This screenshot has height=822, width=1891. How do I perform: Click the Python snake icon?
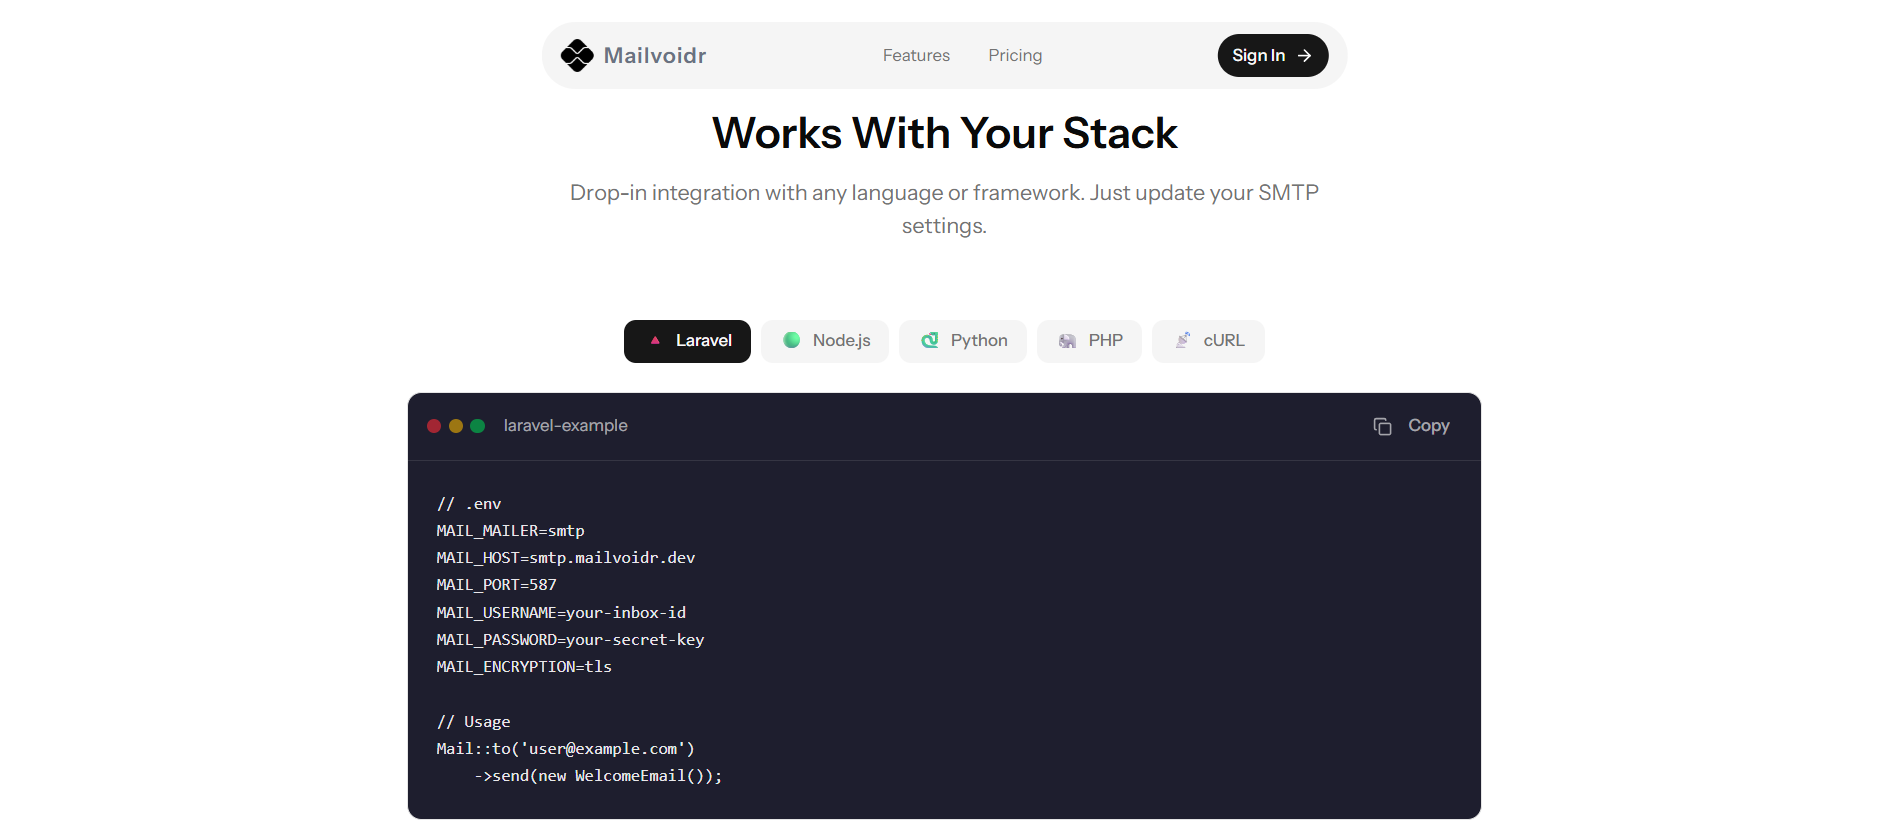[x=930, y=340]
